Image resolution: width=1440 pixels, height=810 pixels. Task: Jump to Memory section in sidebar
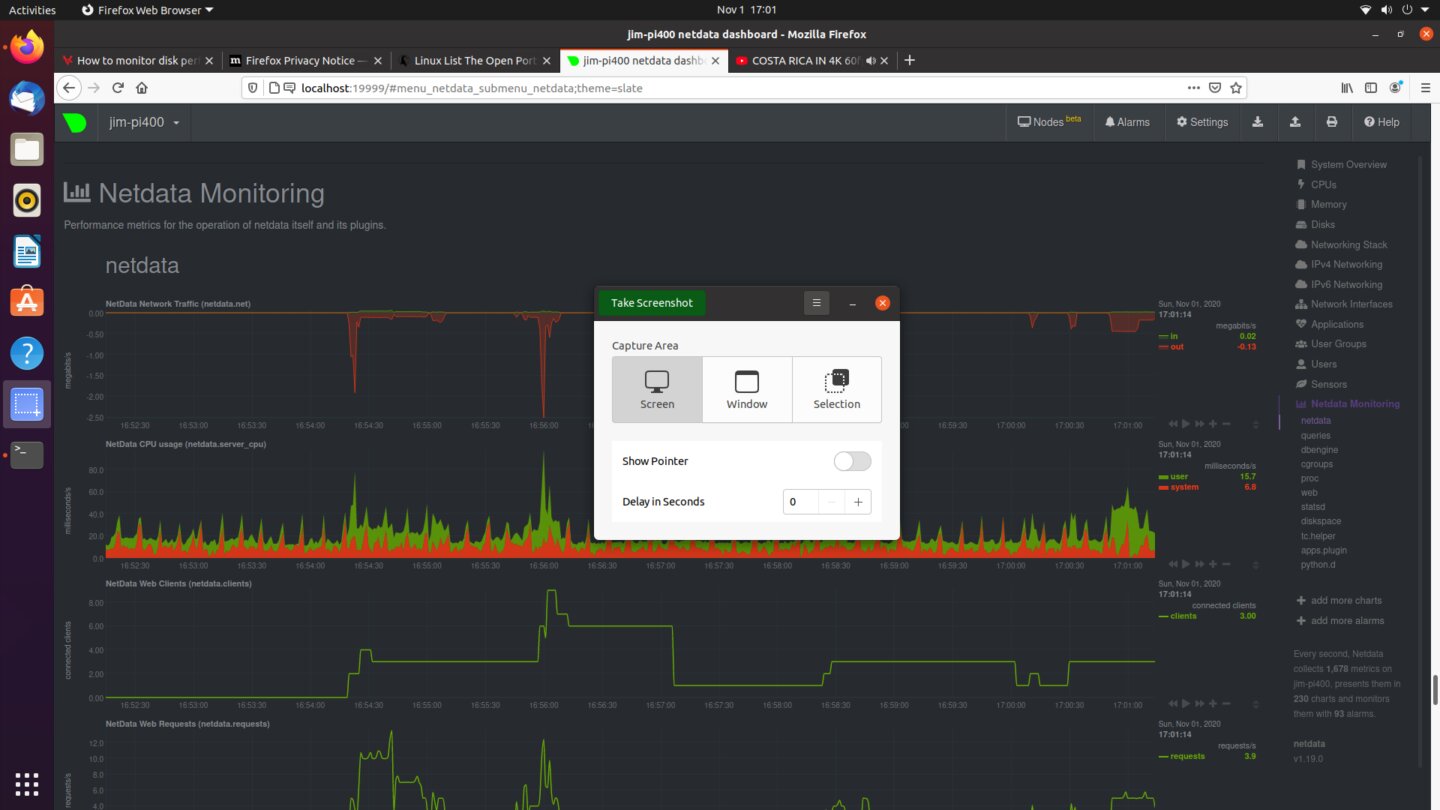(x=1321, y=204)
